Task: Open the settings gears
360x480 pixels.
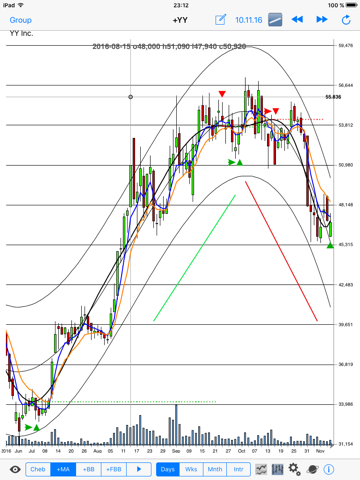Action: [294, 469]
